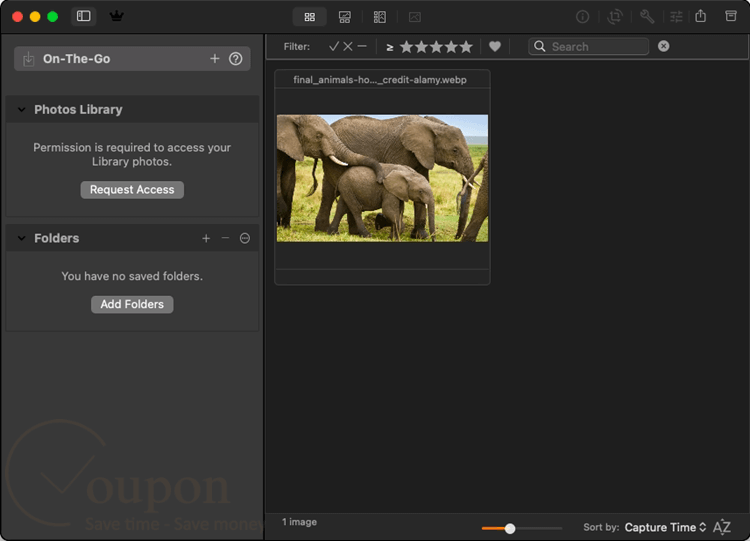Switch to single image view
Screen dimensions: 750x541
pos(415,17)
